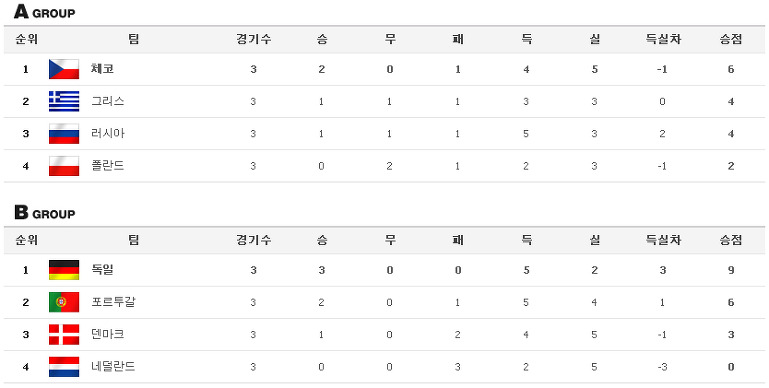Image resolution: width=769 pixels, height=388 pixels.
Task: Click the Czech Republic flag icon
Action: coord(64,69)
